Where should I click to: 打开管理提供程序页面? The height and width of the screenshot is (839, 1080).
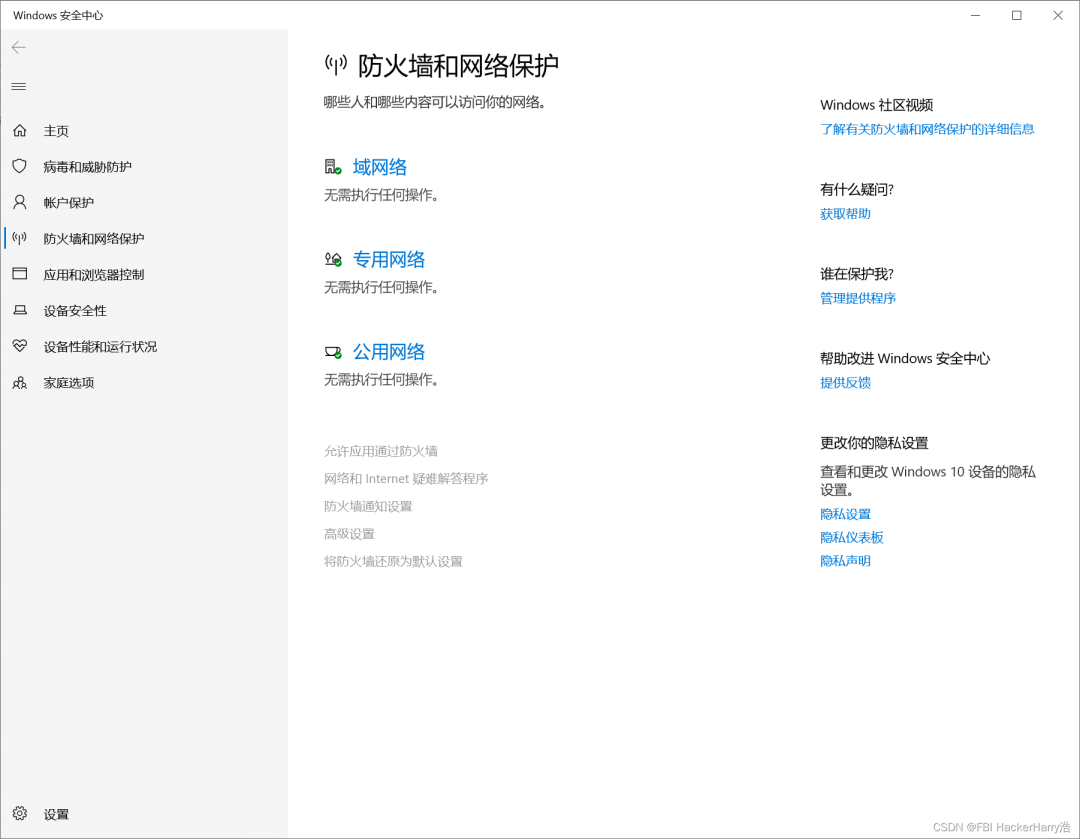point(857,298)
